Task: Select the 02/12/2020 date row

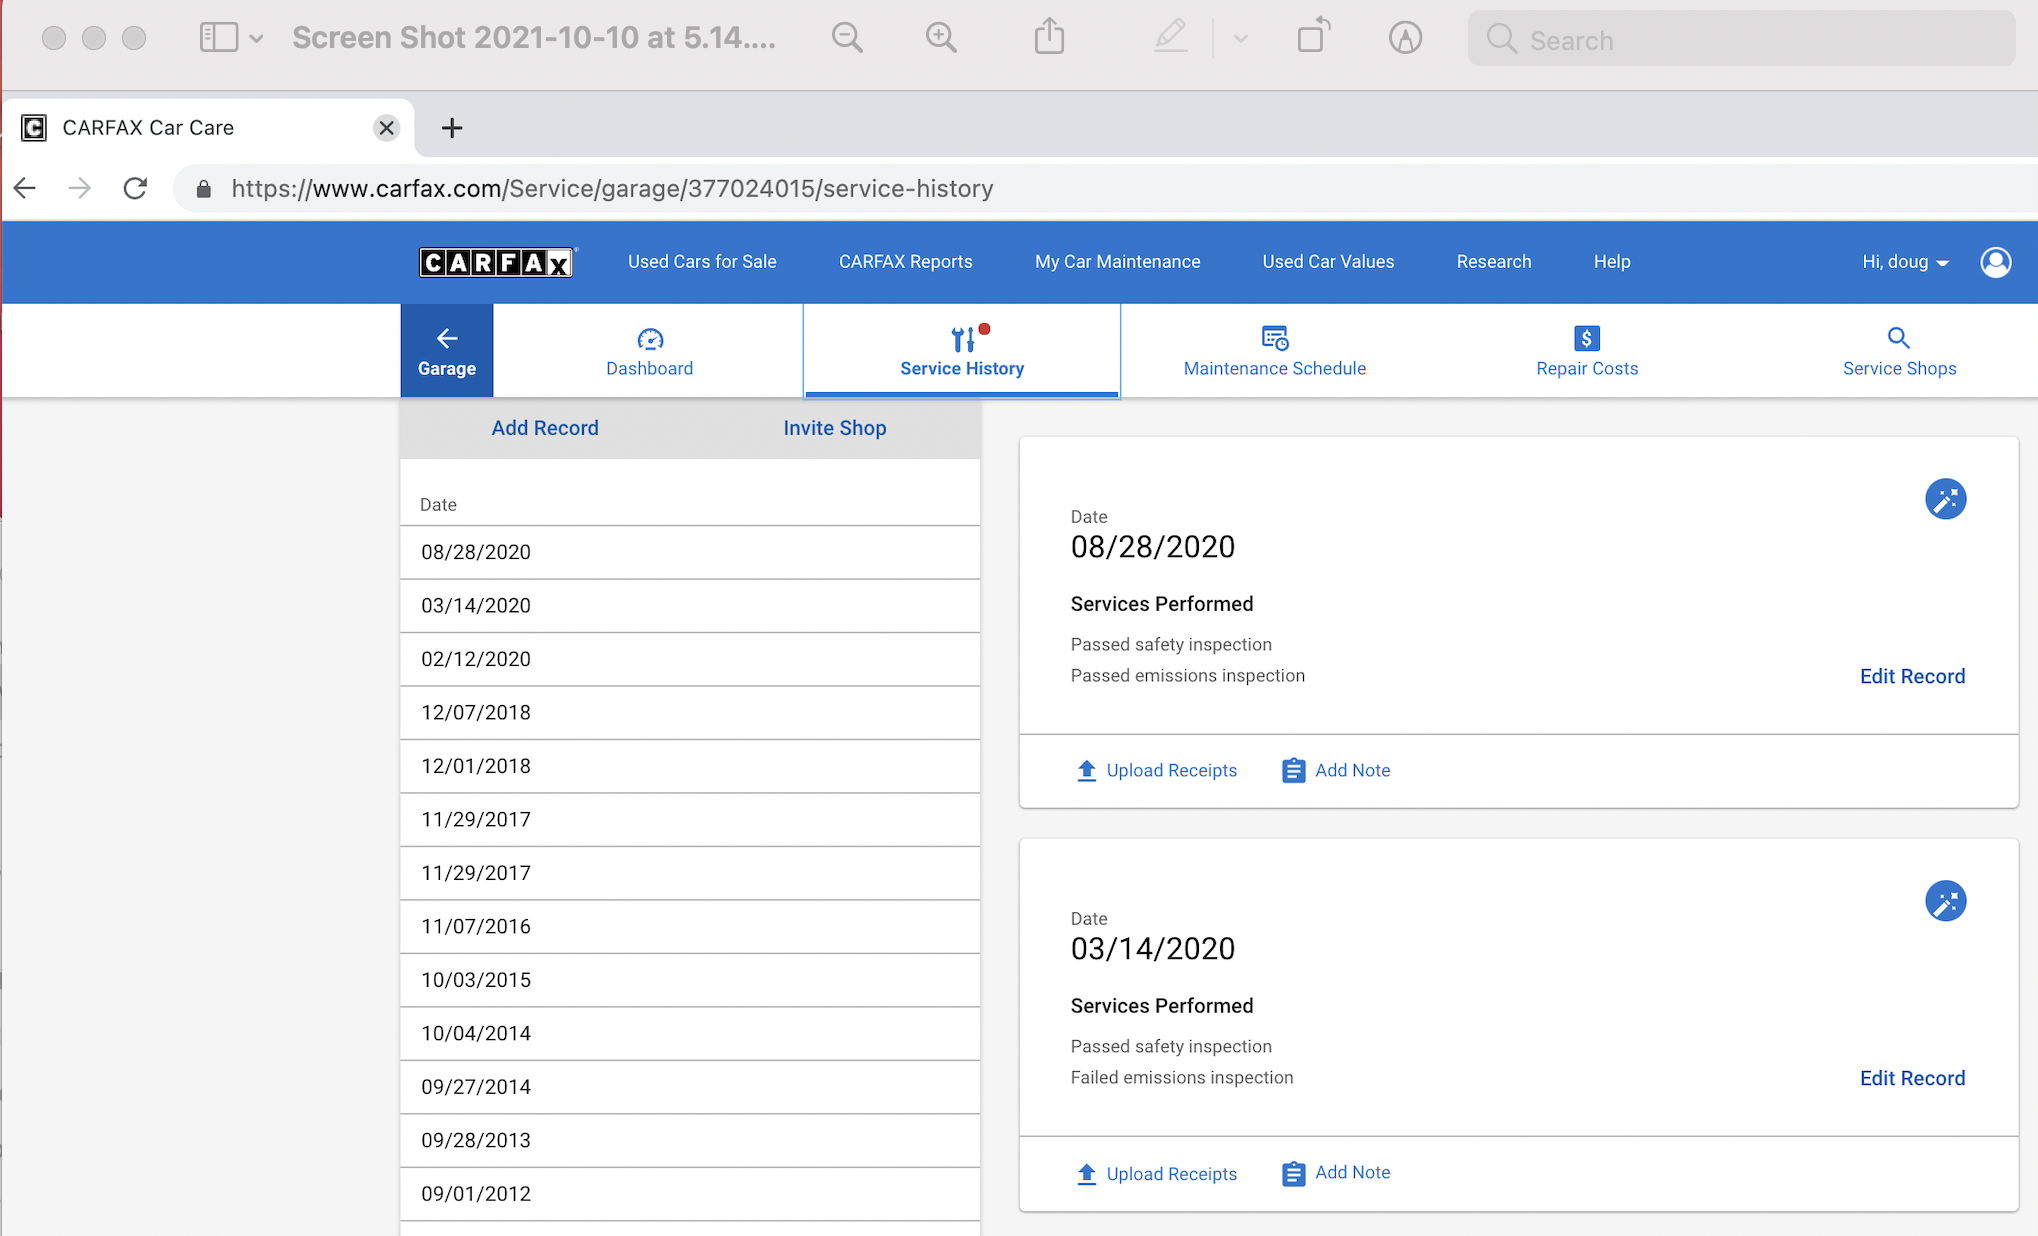Action: point(690,659)
